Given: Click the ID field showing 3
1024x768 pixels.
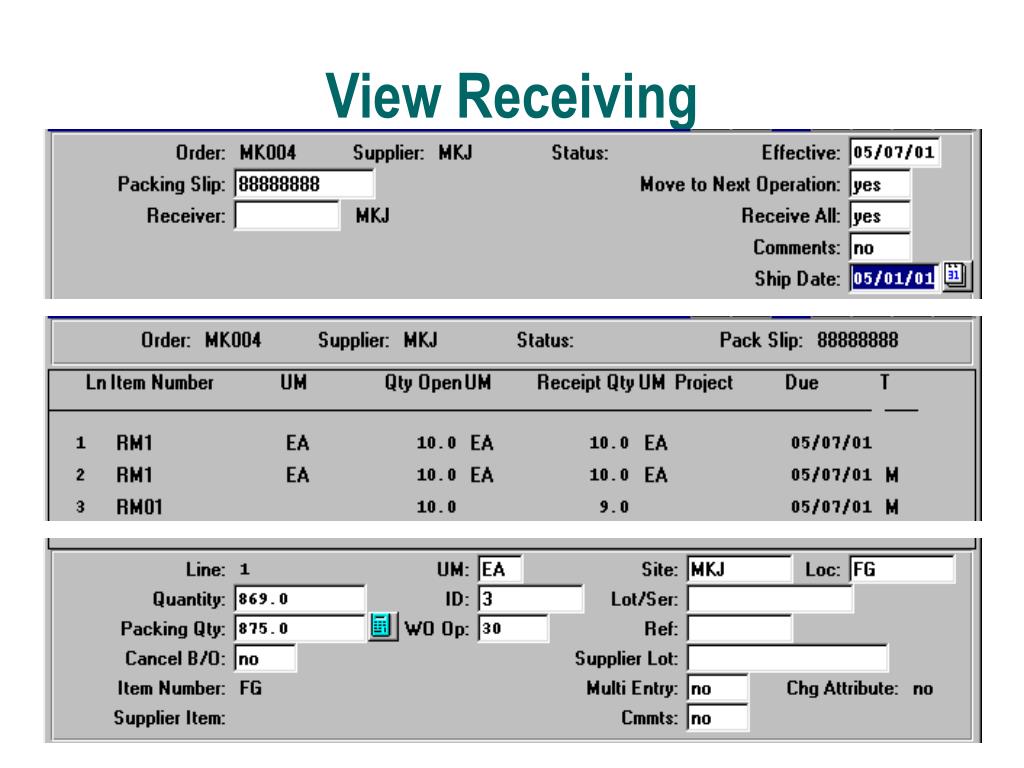Looking at the screenshot, I should 530,599.
